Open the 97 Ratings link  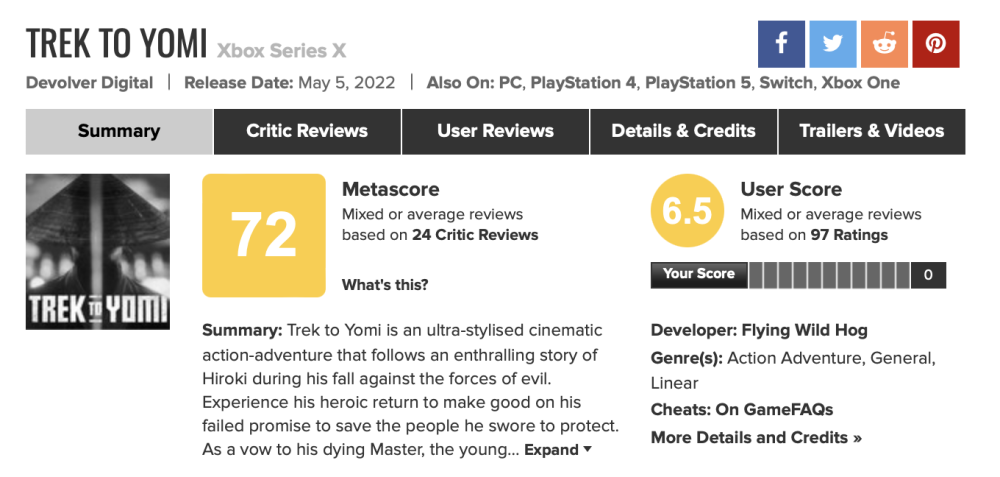tap(849, 235)
